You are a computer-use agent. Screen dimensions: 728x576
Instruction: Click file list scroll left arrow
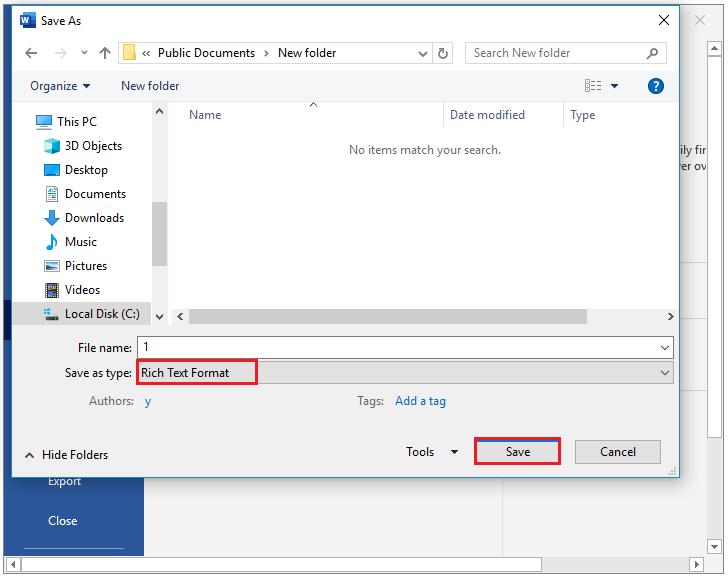(180, 317)
